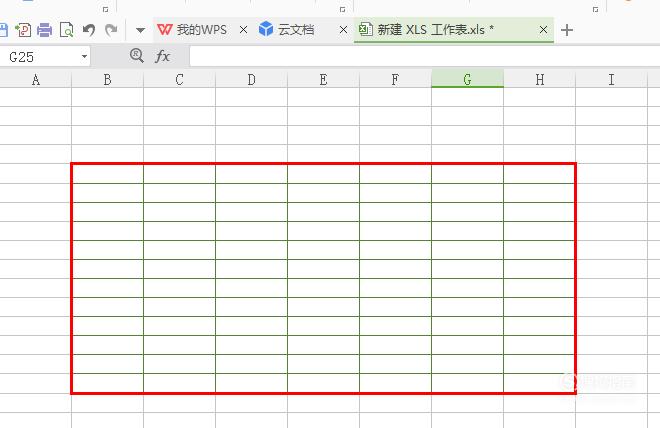
Task: Click the zoom magnifier icon by formula bar
Action: click(x=137, y=56)
